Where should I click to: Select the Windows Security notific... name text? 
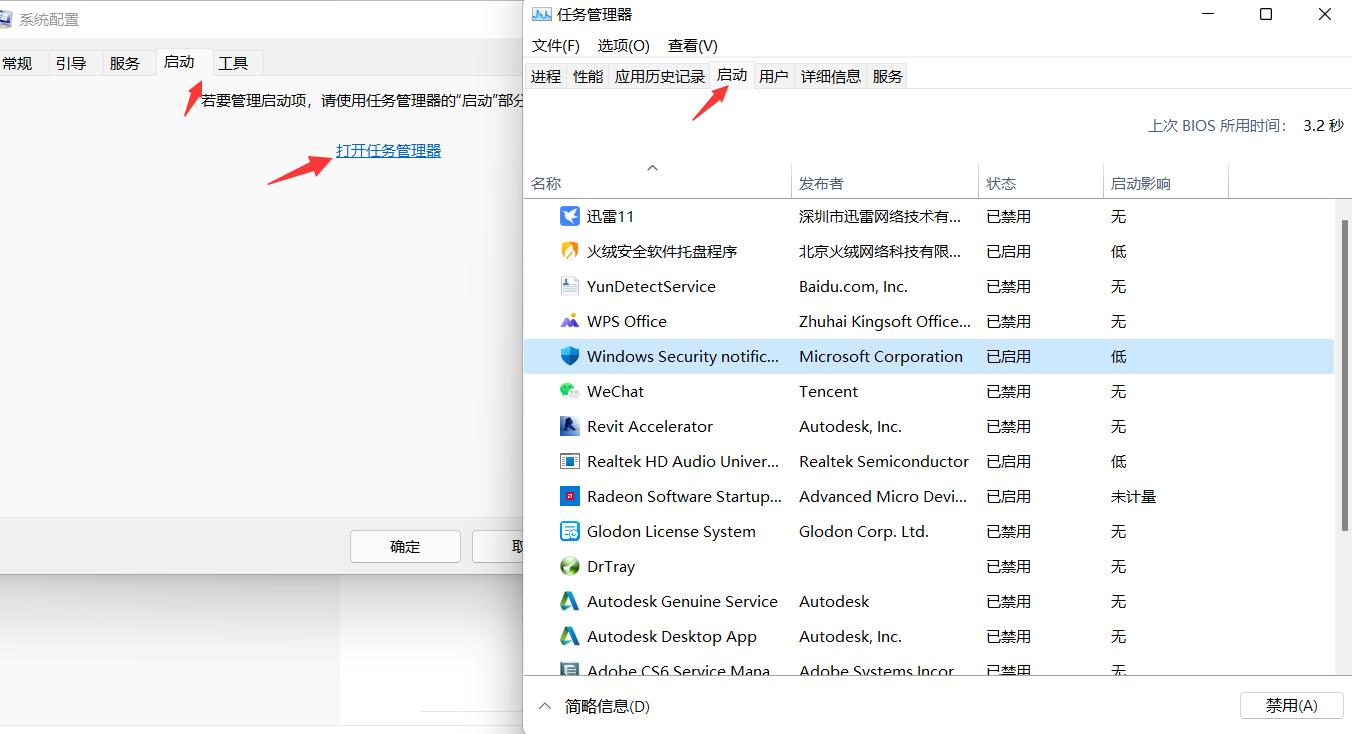(683, 356)
